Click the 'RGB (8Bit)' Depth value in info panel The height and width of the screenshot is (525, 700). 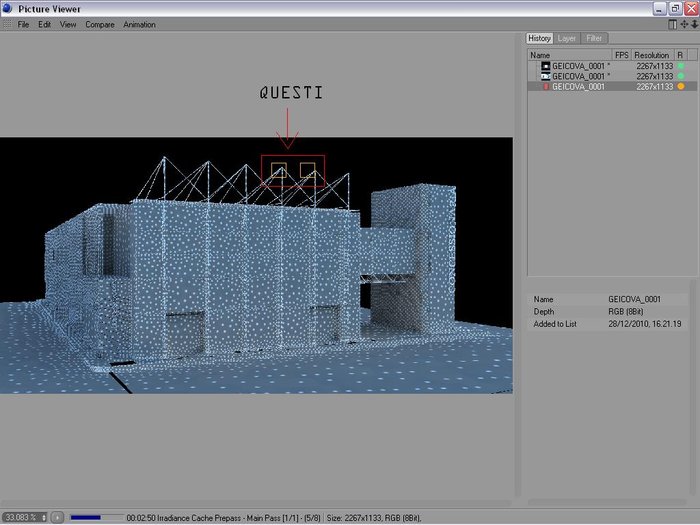(626, 312)
